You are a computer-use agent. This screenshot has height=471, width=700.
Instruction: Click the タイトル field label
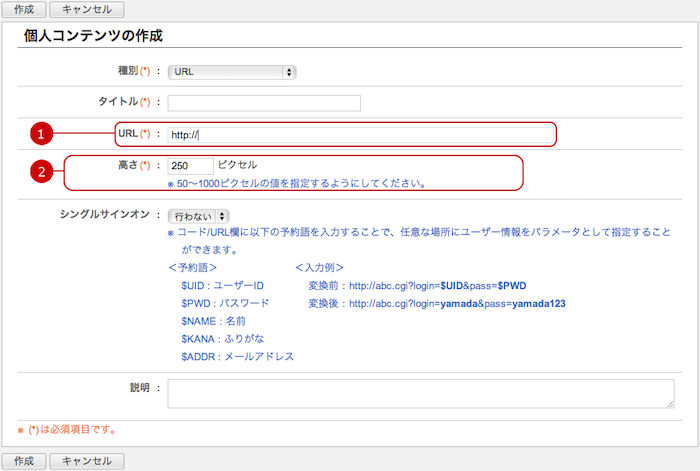tap(118, 102)
